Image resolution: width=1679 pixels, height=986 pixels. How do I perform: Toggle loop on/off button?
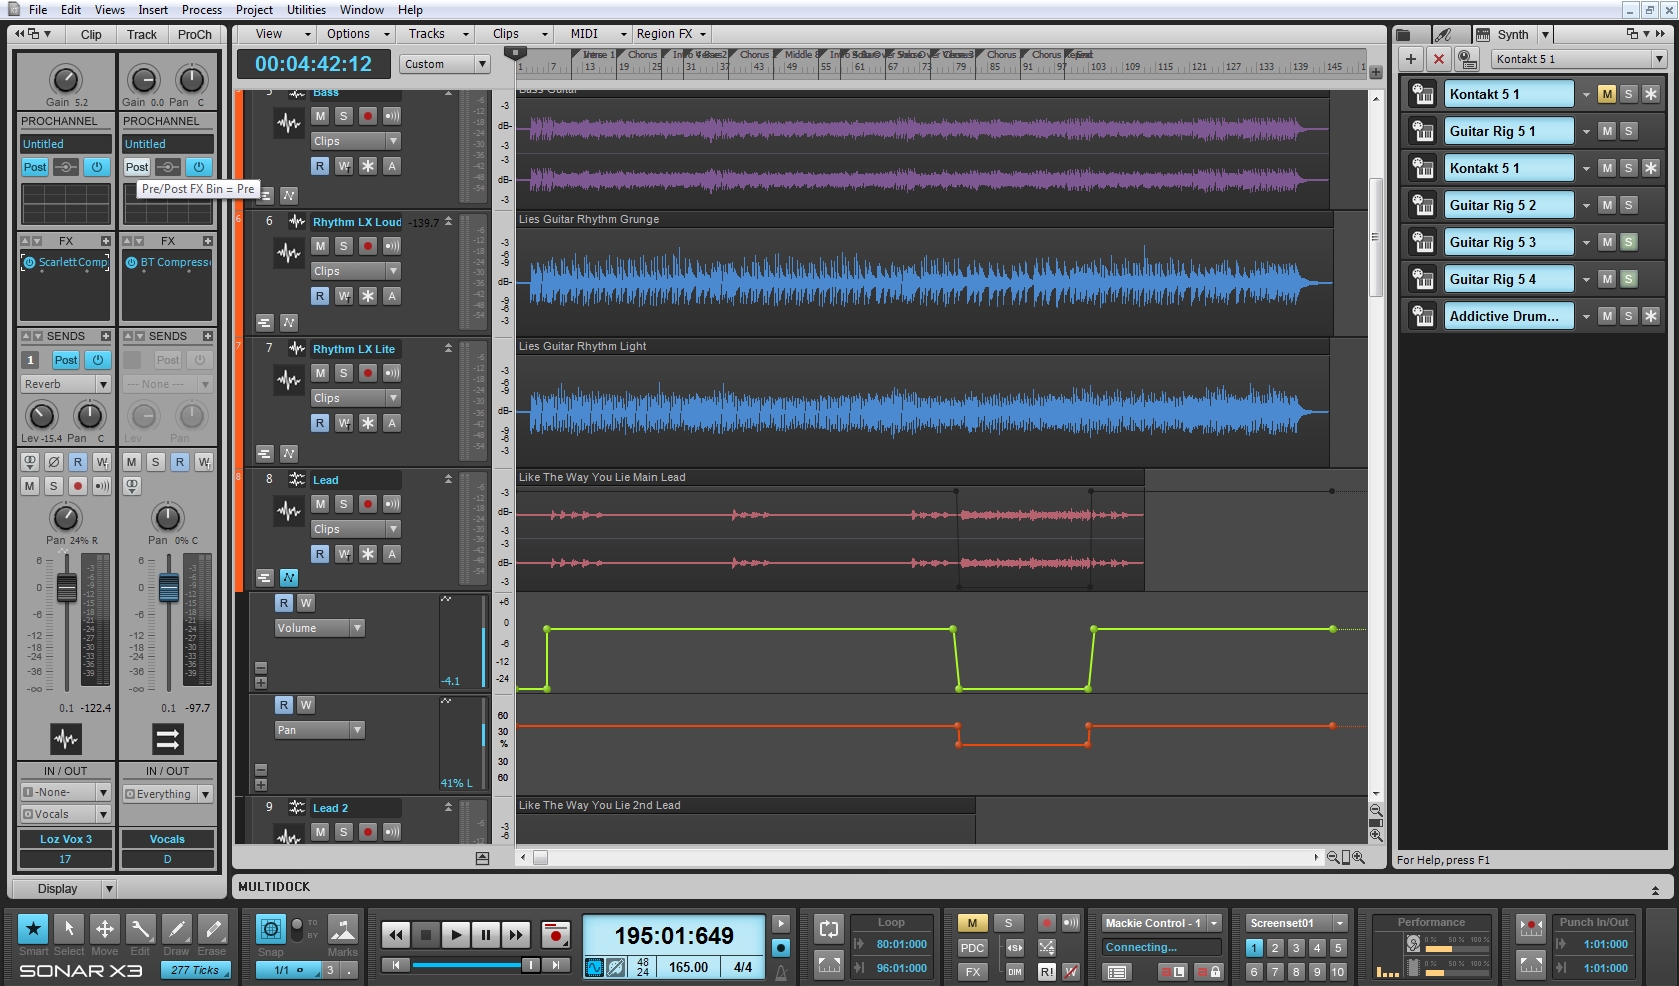click(829, 928)
